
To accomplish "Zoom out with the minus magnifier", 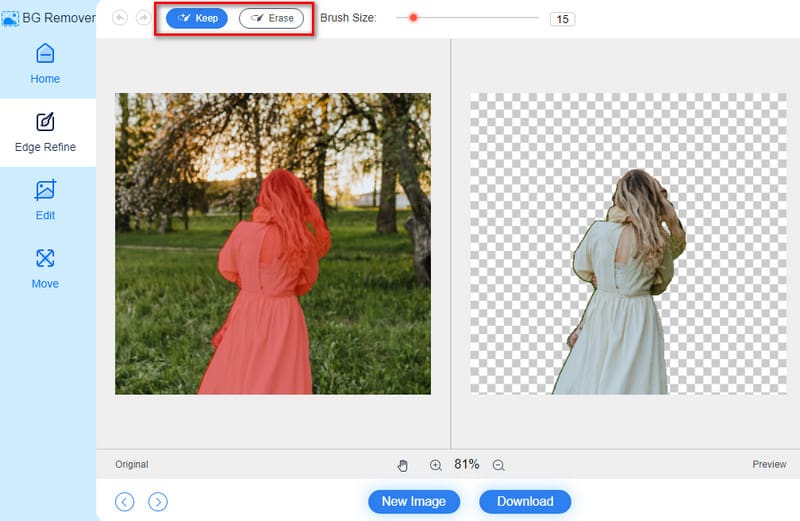I will (x=498, y=465).
